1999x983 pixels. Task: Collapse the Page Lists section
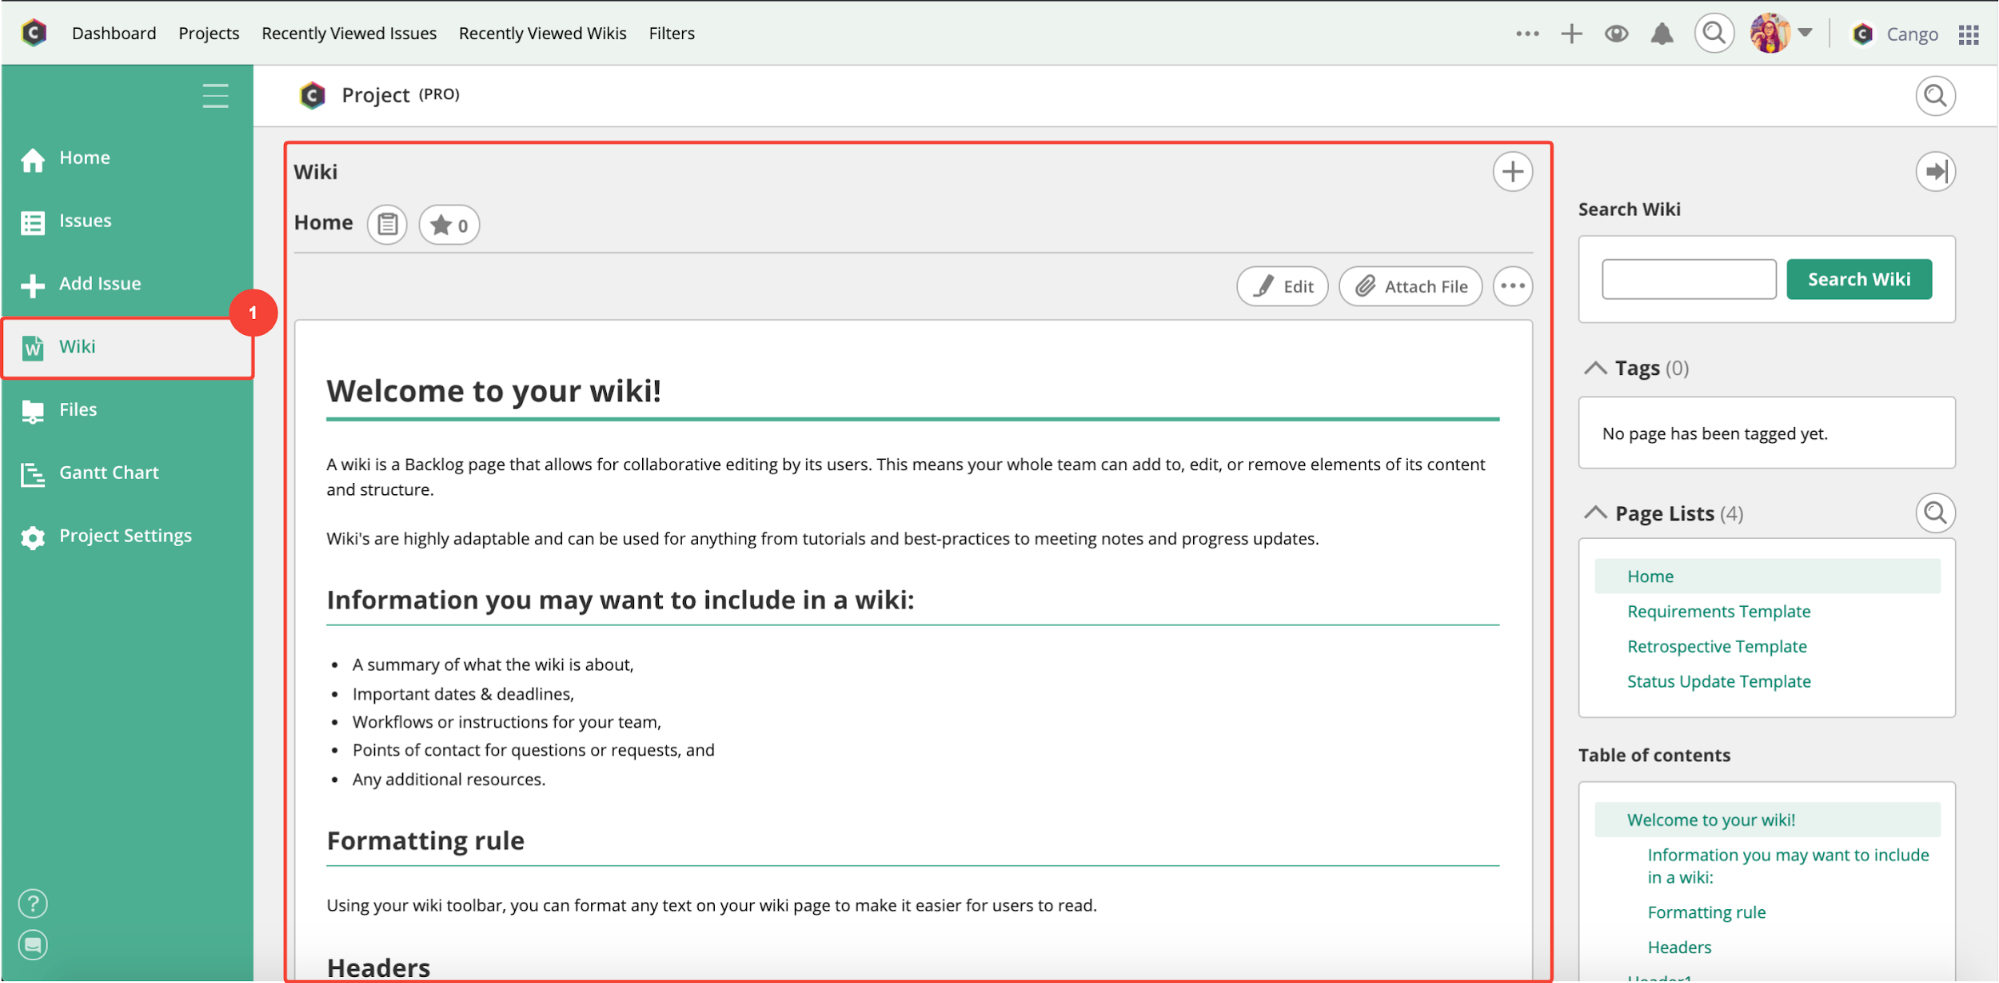[1596, 513]
